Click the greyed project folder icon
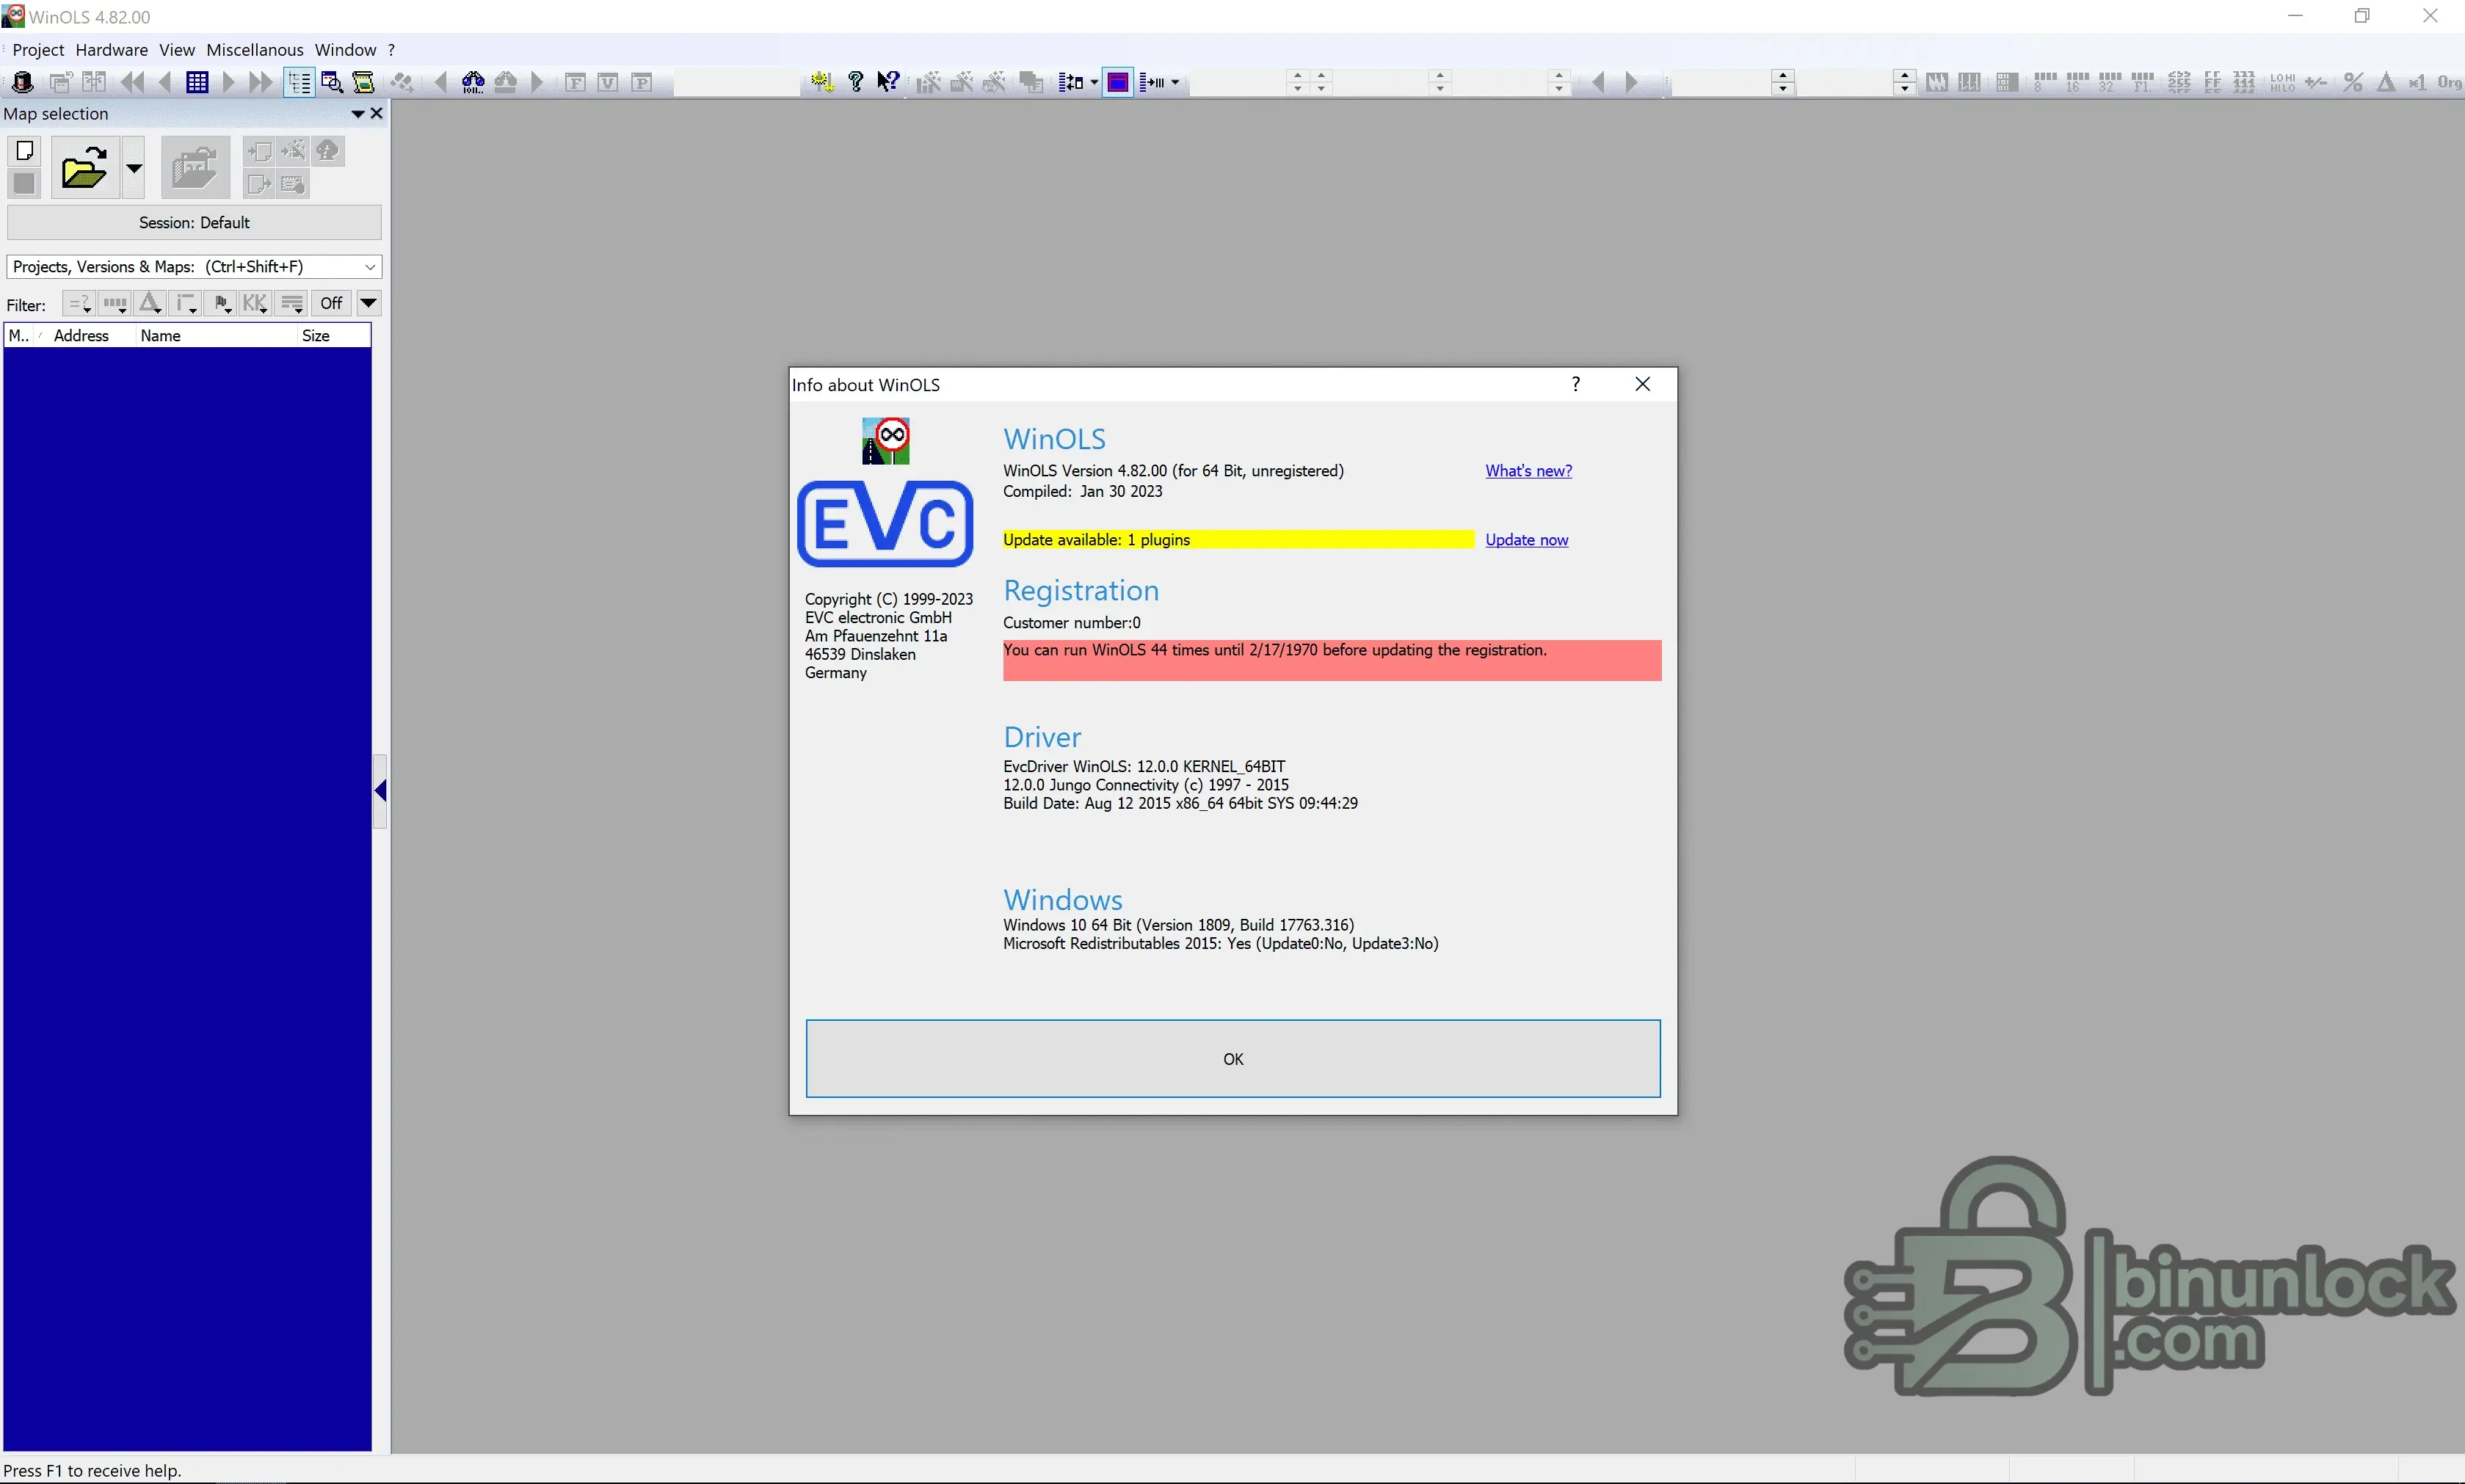This screenshot has width=2465, height=1484. (x=195, y=167)
